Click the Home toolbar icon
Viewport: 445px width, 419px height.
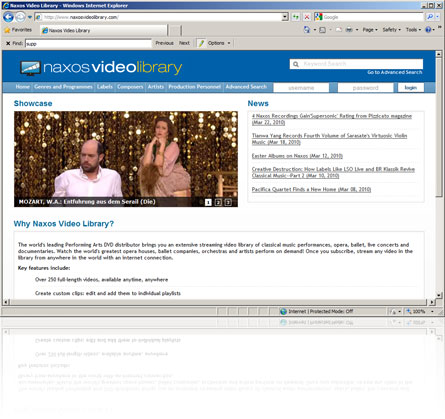[x=307, y=30]
